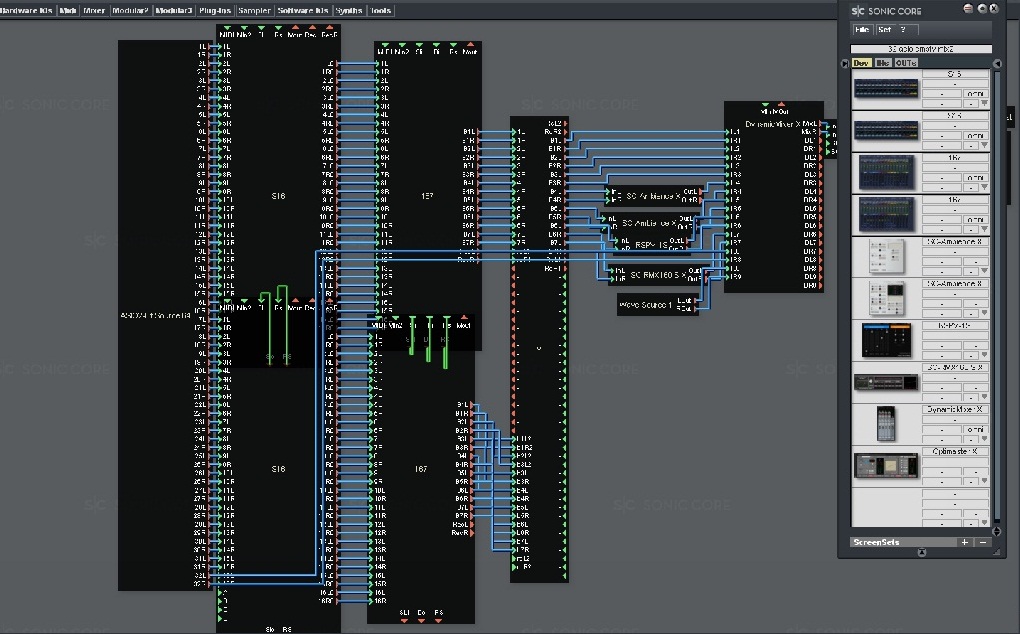Click the File button in Sonic Core panel
Viewport: 1020px width, 634px height.
[862, 29]
